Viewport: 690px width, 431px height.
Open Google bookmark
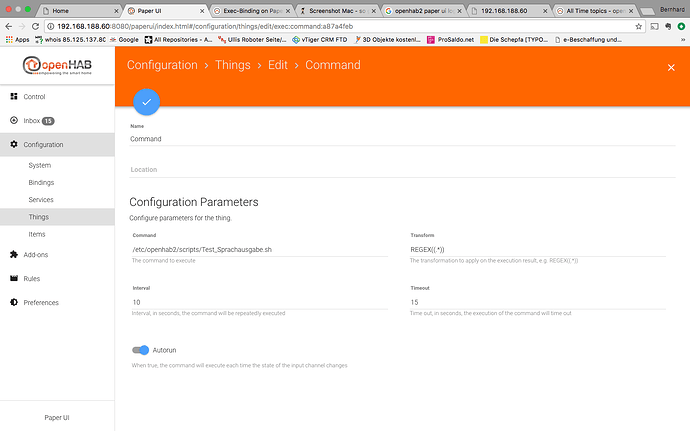pyautogui.click(x=124, y=40)
